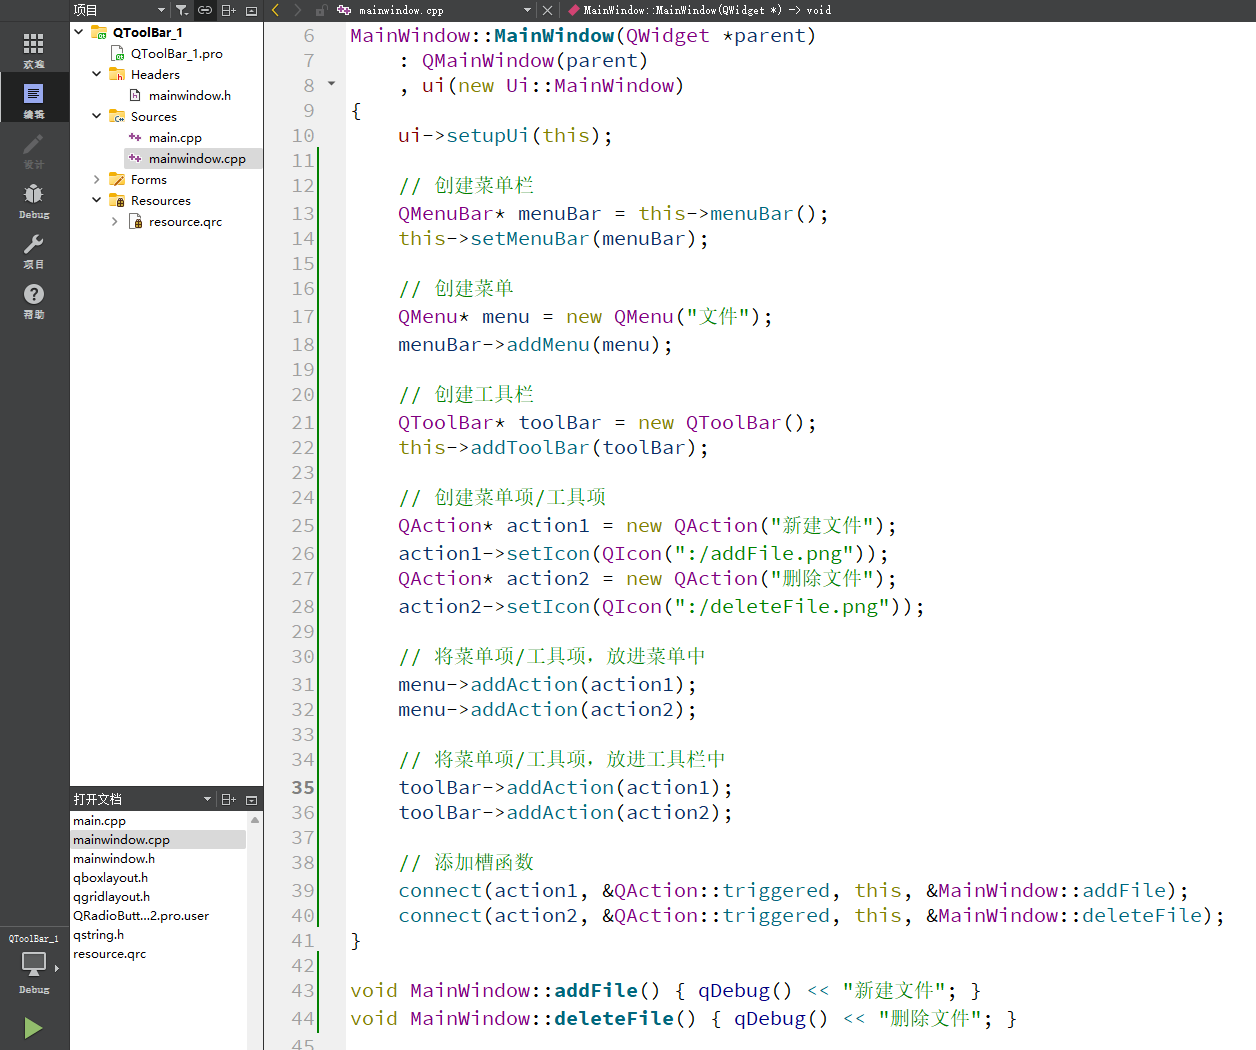Expand the Forms folder

97,179
